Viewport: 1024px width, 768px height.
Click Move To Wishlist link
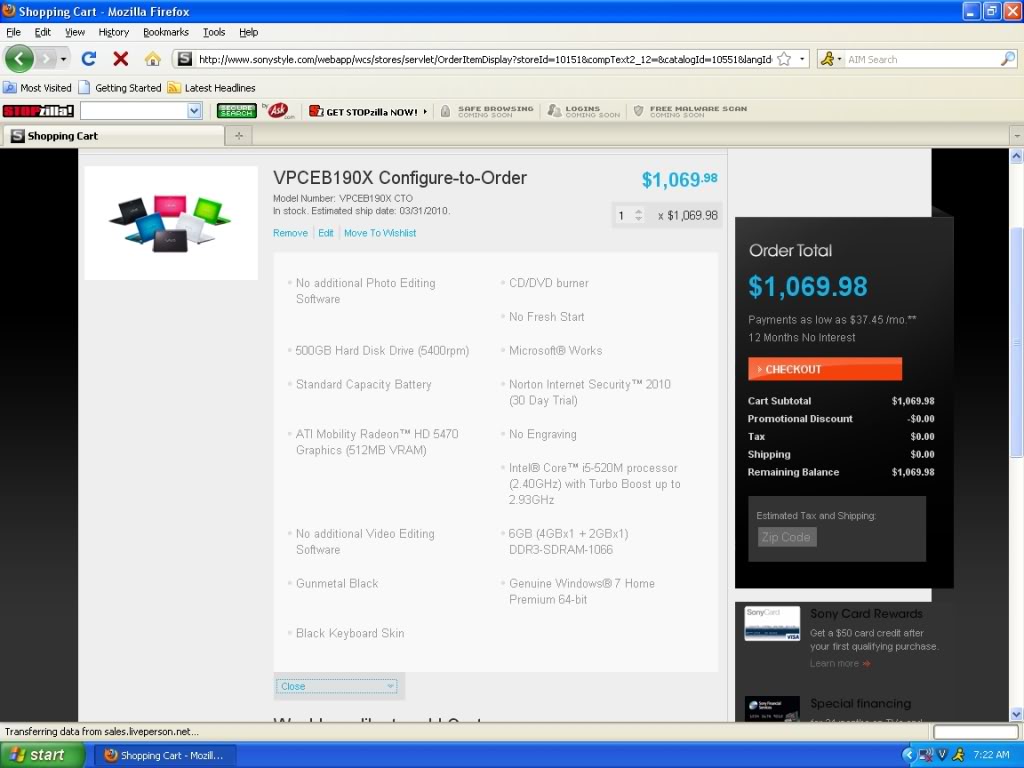[380, 233]
